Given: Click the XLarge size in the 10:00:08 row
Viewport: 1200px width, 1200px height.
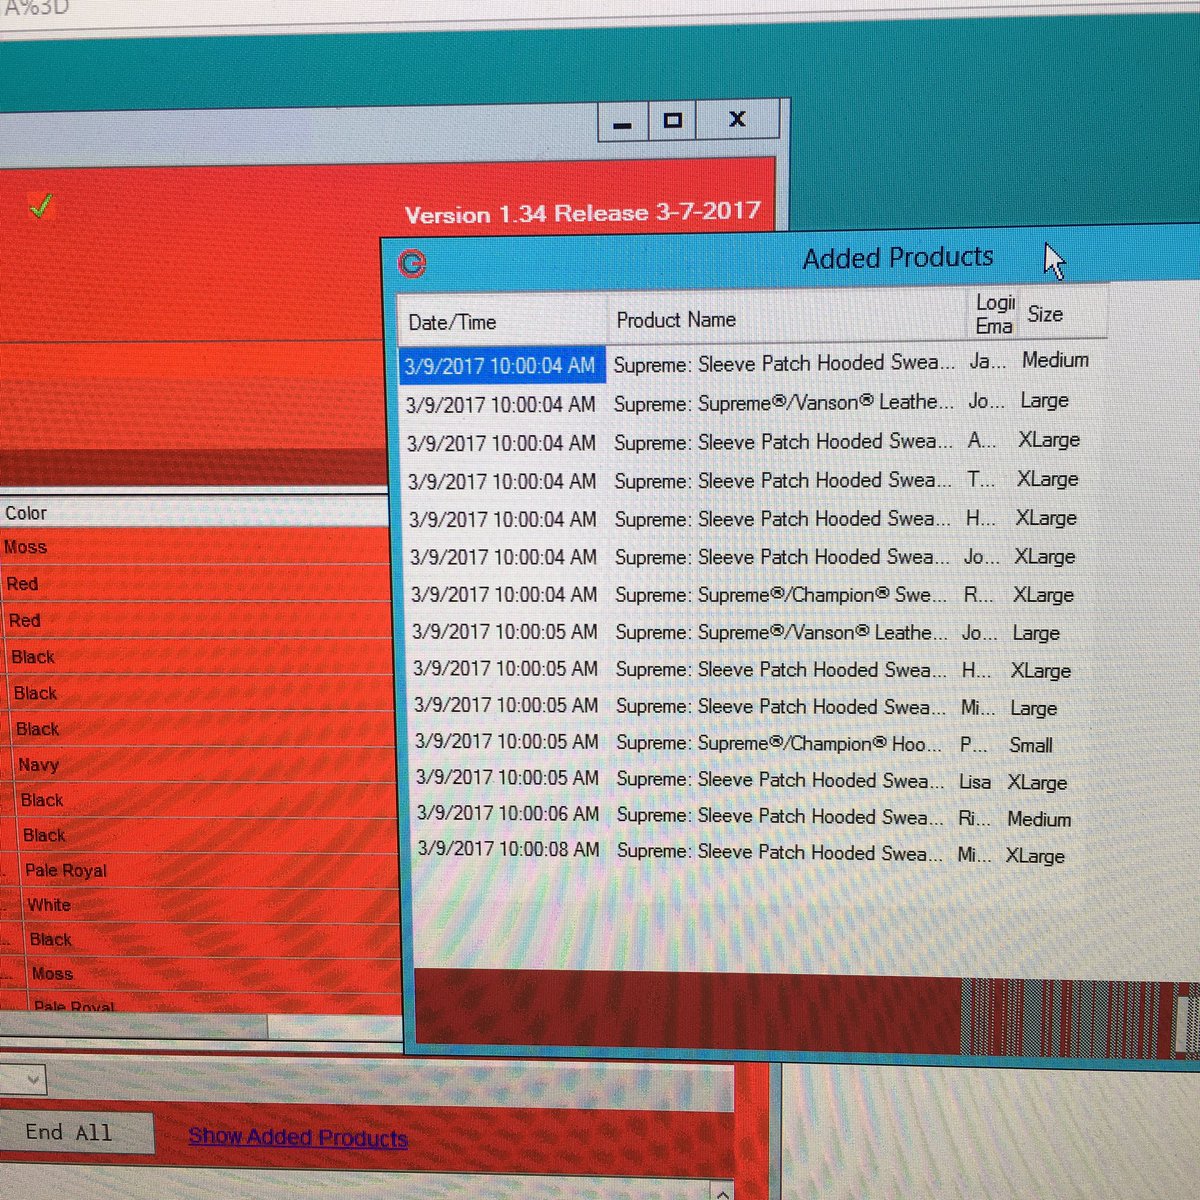Looking at the screenshot, I should point(1035,856).
